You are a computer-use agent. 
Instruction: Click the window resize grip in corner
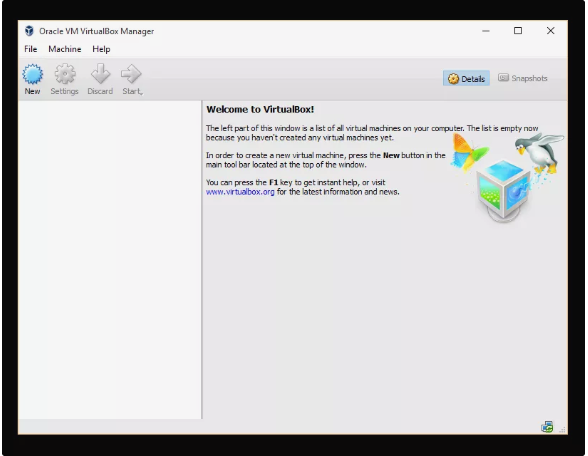point(562,430)
